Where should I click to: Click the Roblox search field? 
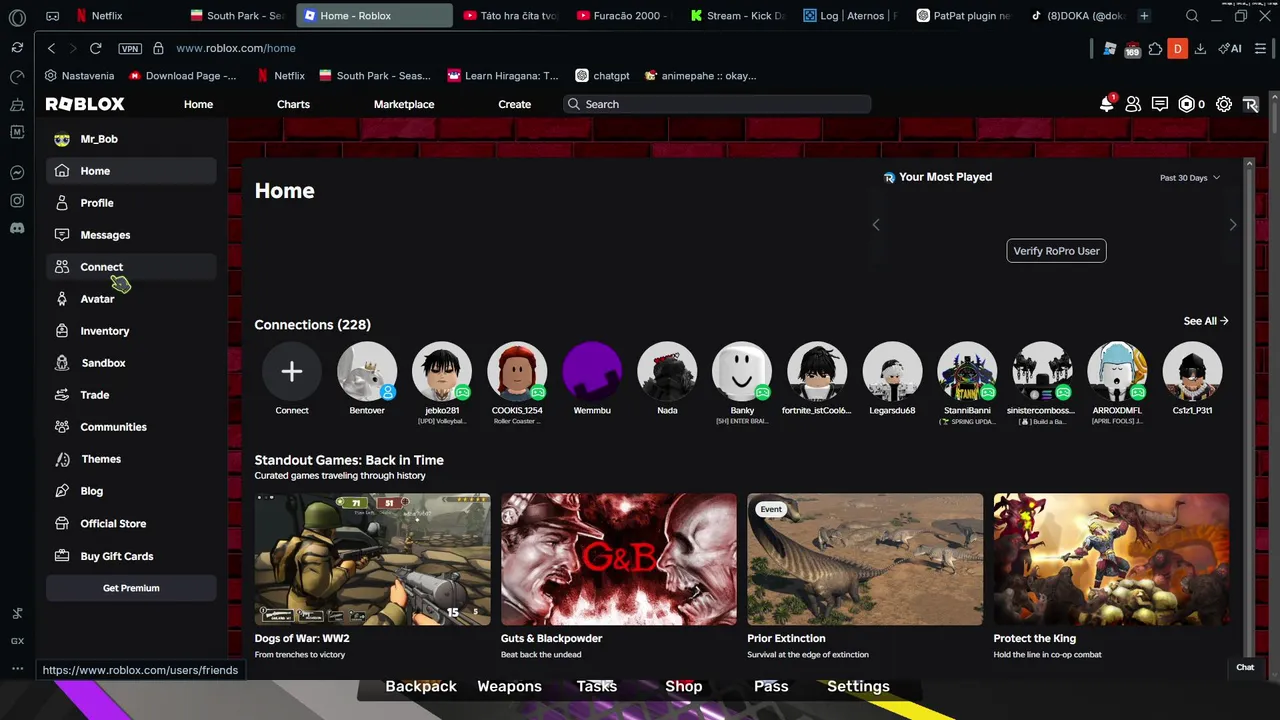717,104
